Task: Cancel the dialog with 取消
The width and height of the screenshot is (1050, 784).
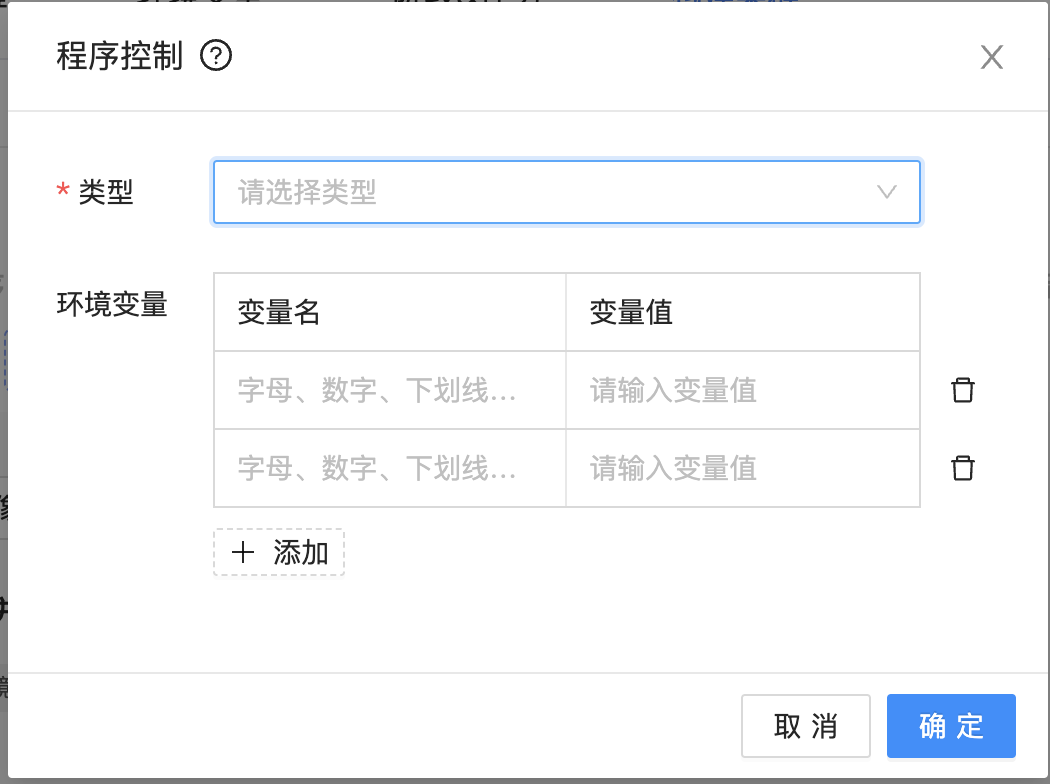Action: coord(806,726)
